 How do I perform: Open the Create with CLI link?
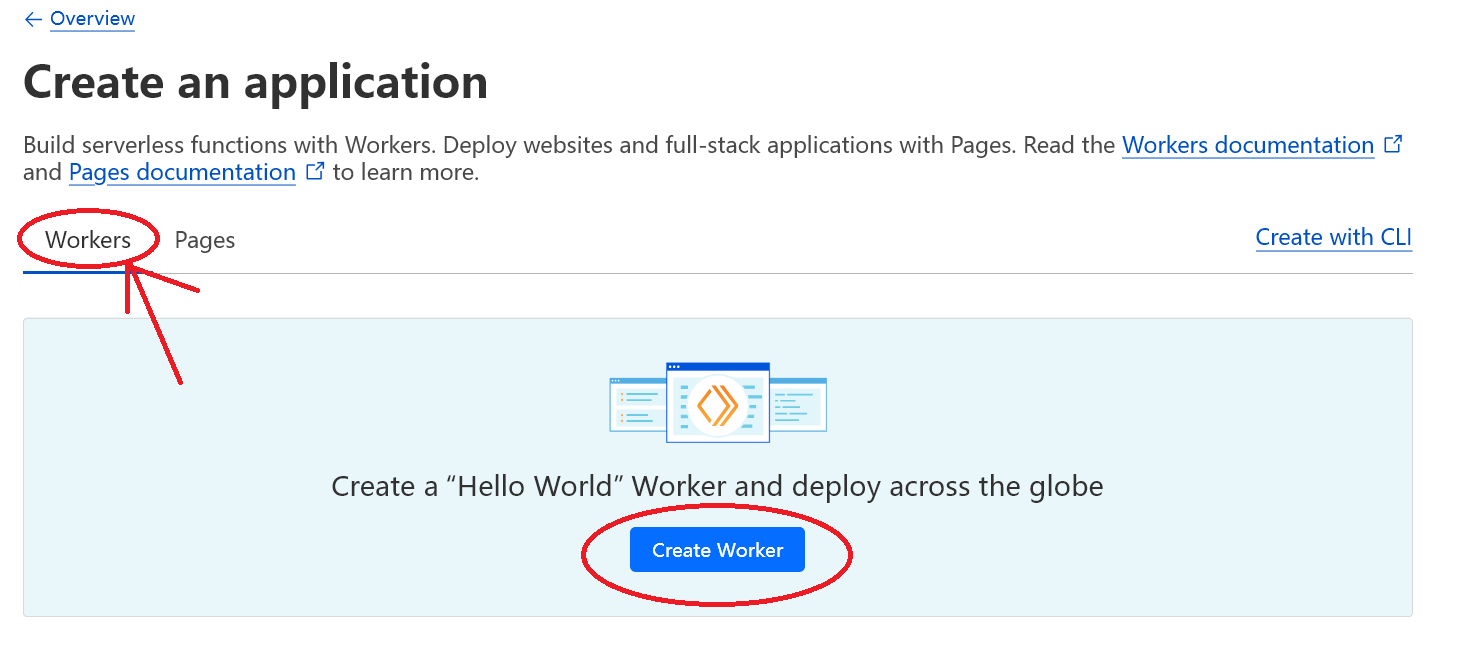[x=1334, y=237]
